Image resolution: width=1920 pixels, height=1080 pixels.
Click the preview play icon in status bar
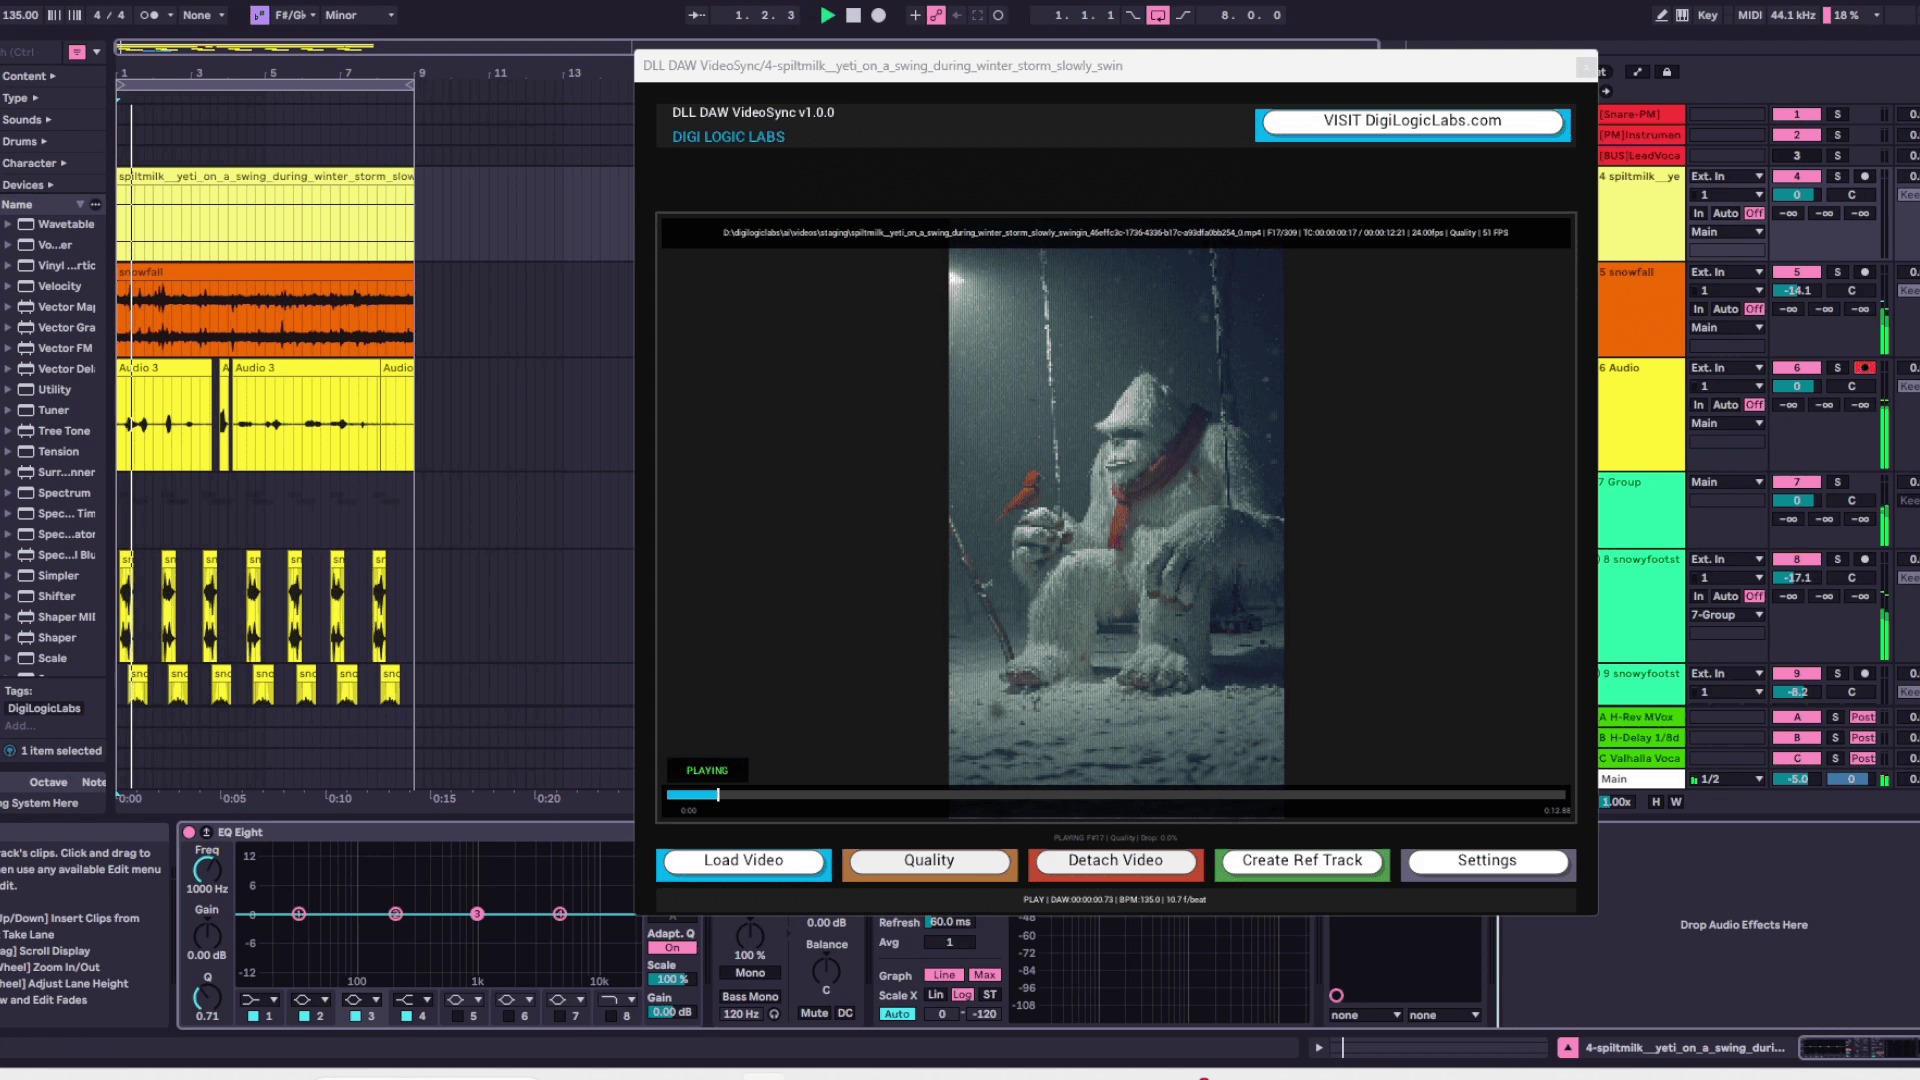point(1318,1048)
